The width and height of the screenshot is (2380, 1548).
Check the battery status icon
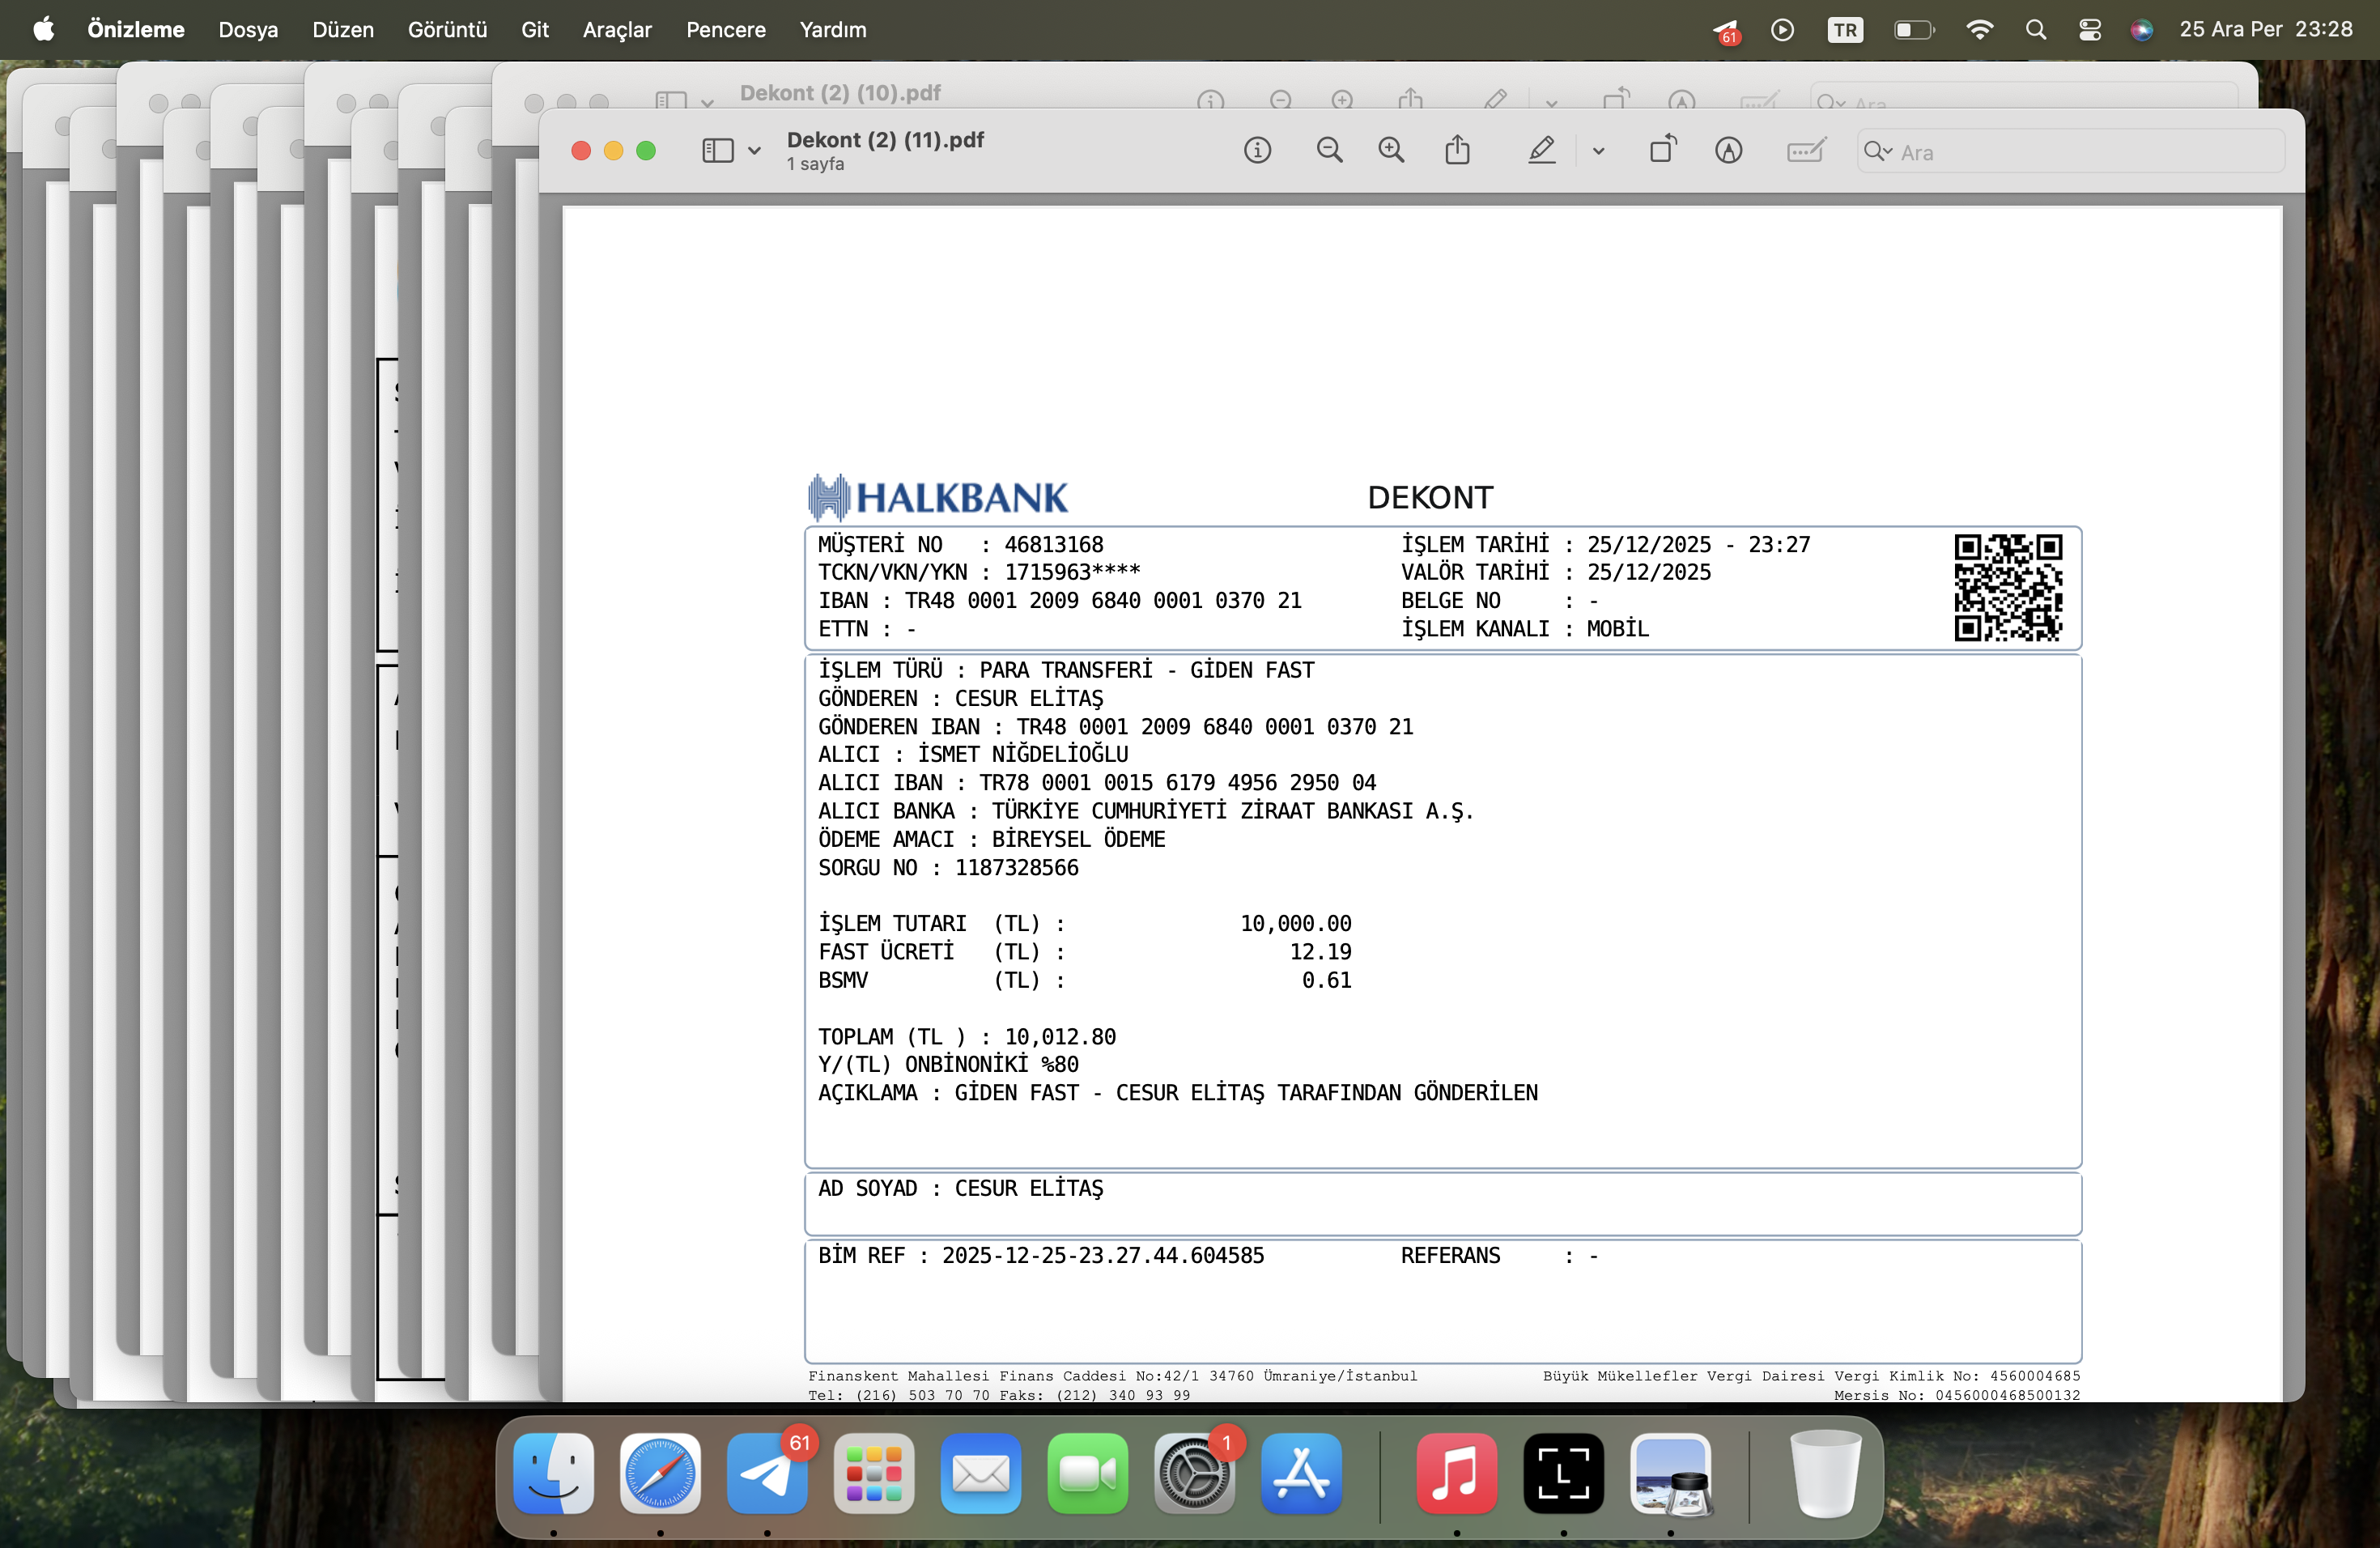pos(1915,29)
